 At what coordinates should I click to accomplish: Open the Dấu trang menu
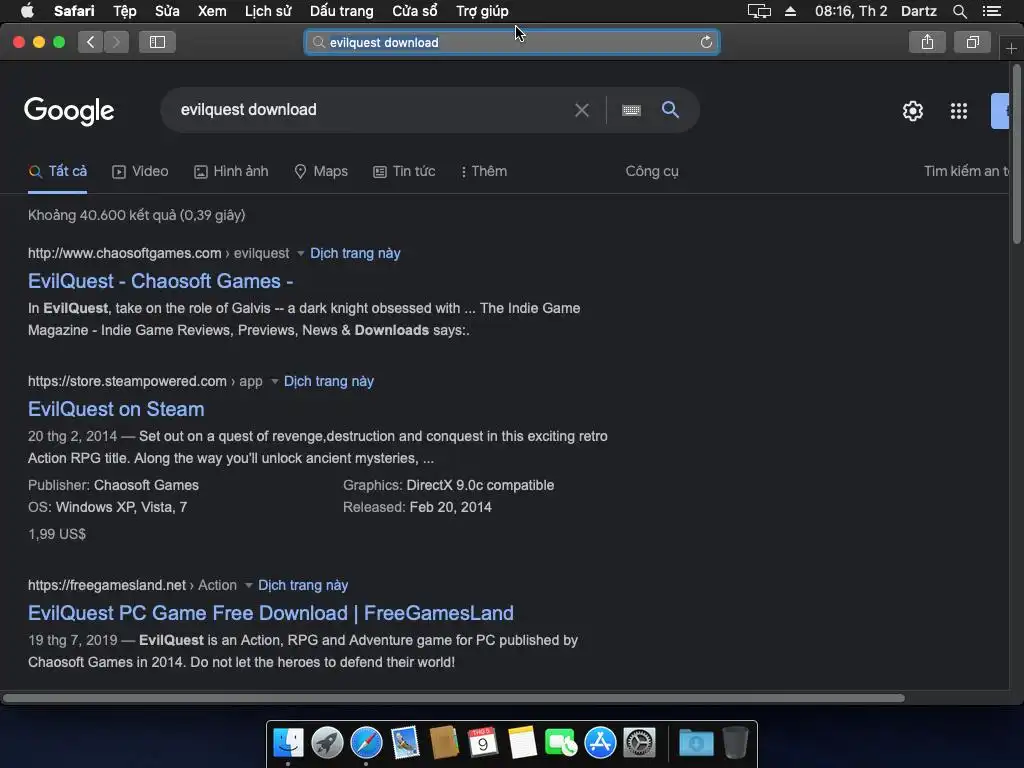(x=342, y=11)
